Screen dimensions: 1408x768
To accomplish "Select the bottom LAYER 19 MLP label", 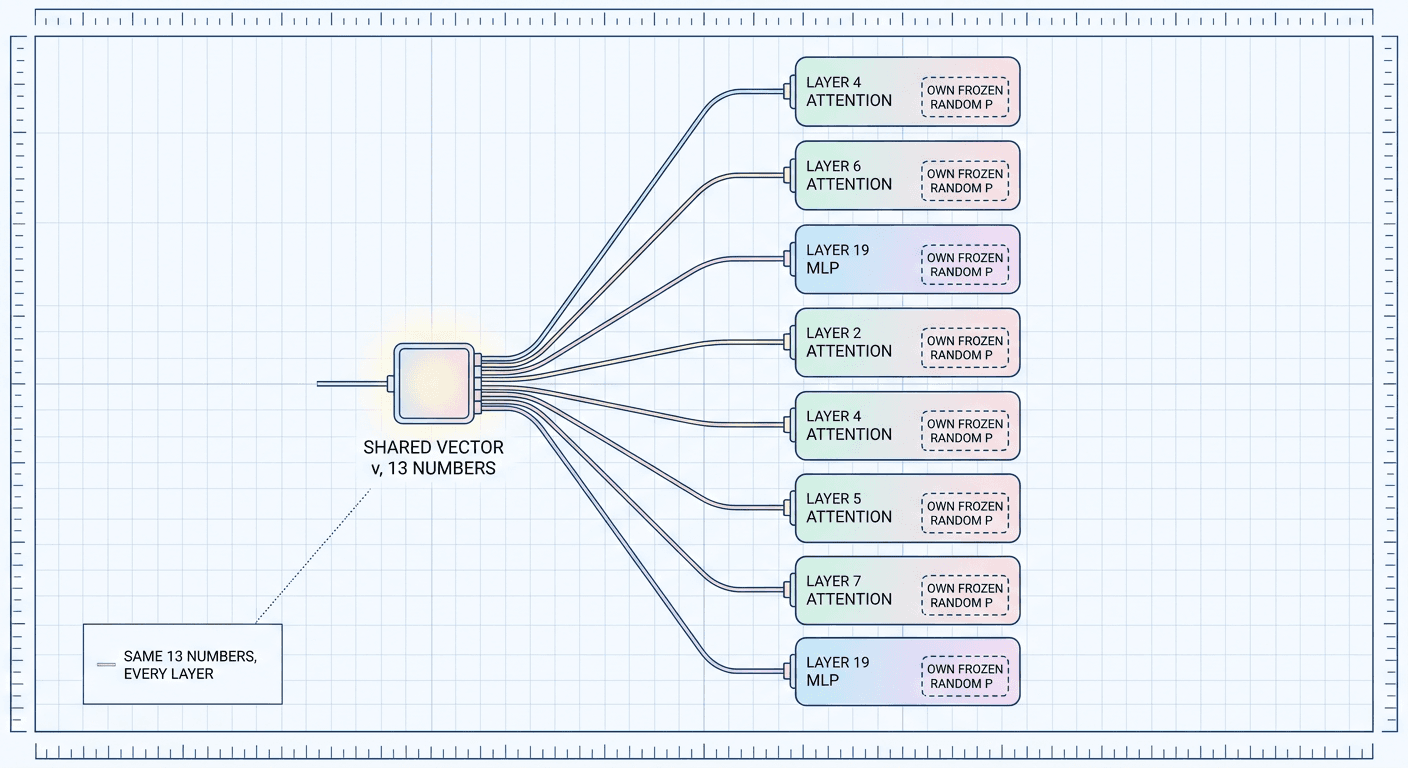I will coord(838,671).
